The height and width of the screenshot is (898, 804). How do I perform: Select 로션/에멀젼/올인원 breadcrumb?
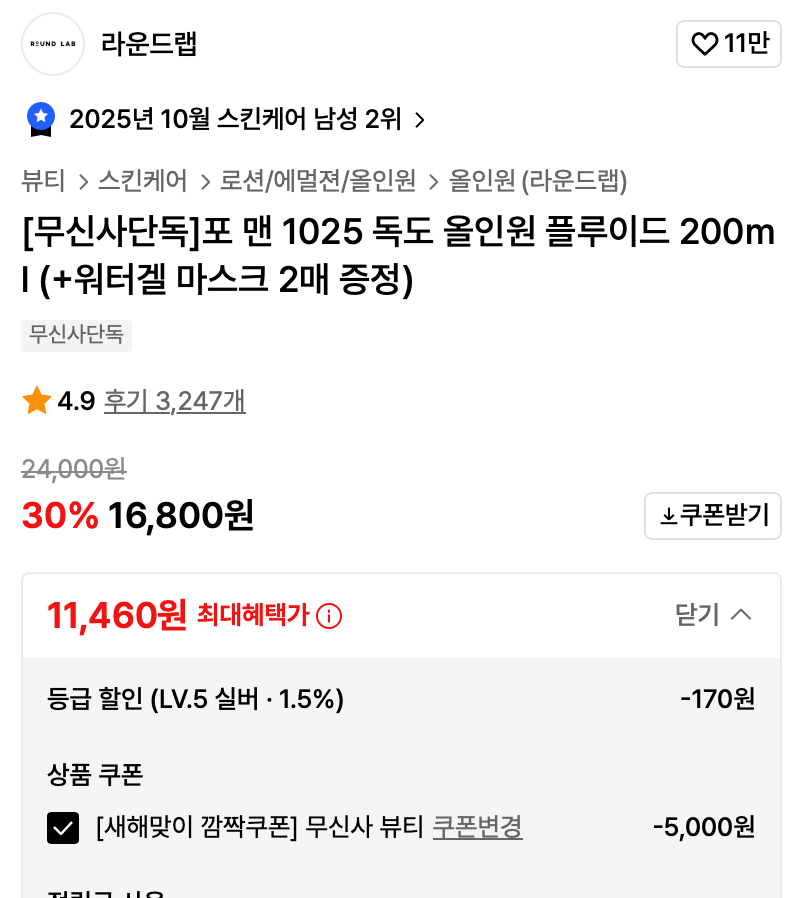318,181
